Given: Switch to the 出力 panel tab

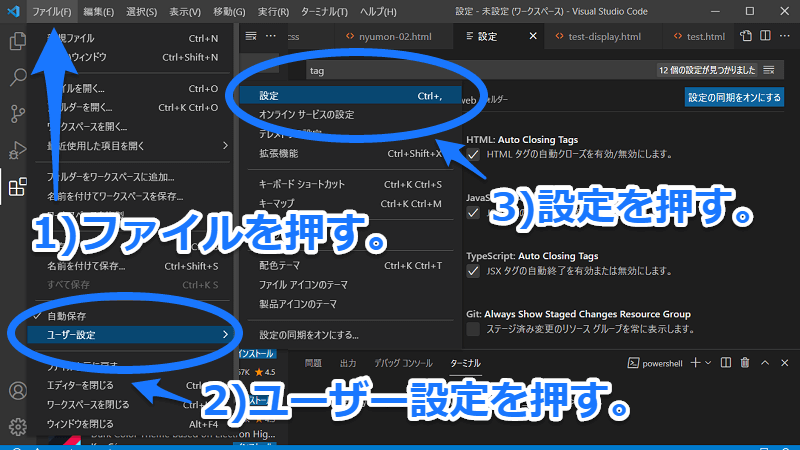Looking at the screenshot, I should [348, 362].
